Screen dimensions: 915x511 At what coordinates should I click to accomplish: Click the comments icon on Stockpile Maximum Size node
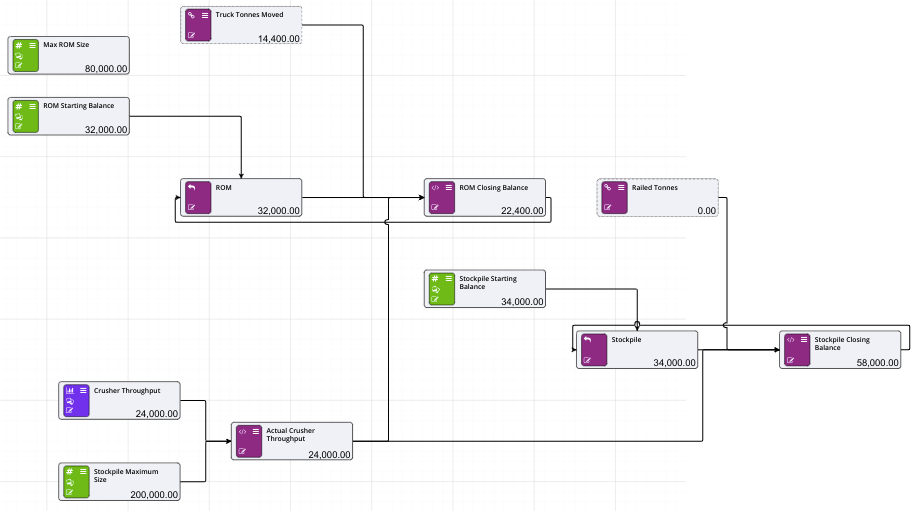click(69, 480)
